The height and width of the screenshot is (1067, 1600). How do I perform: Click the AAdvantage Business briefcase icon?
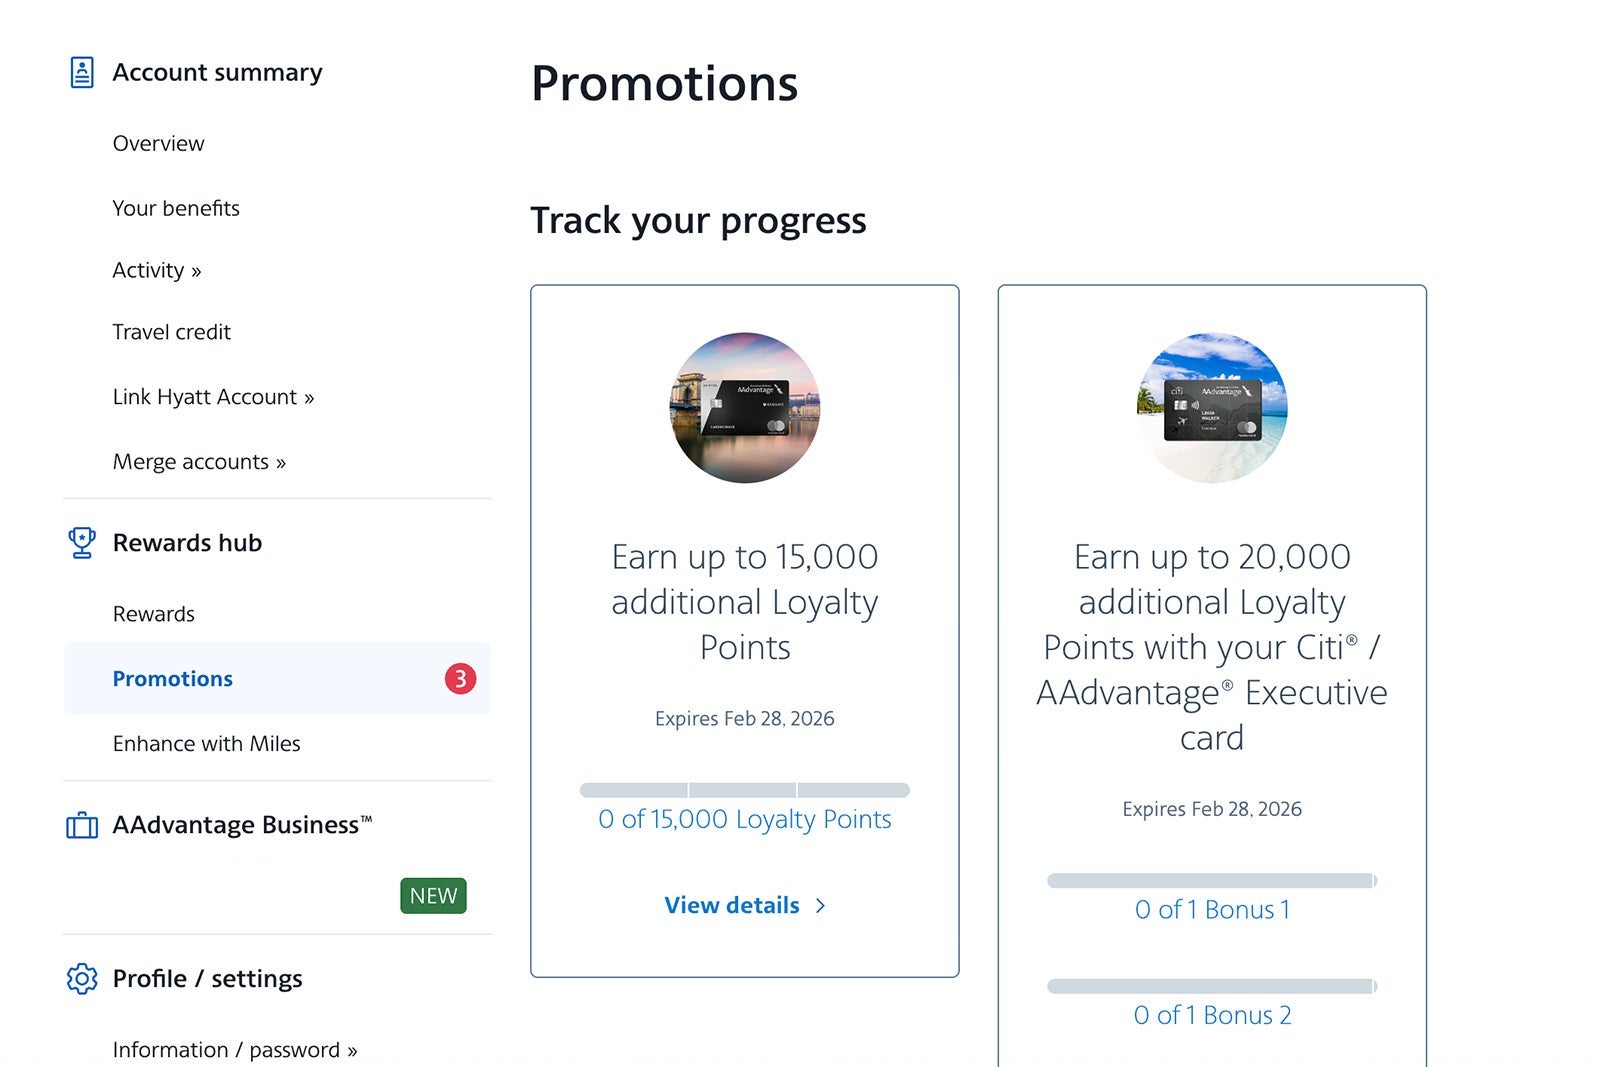[x=83, y=824]
